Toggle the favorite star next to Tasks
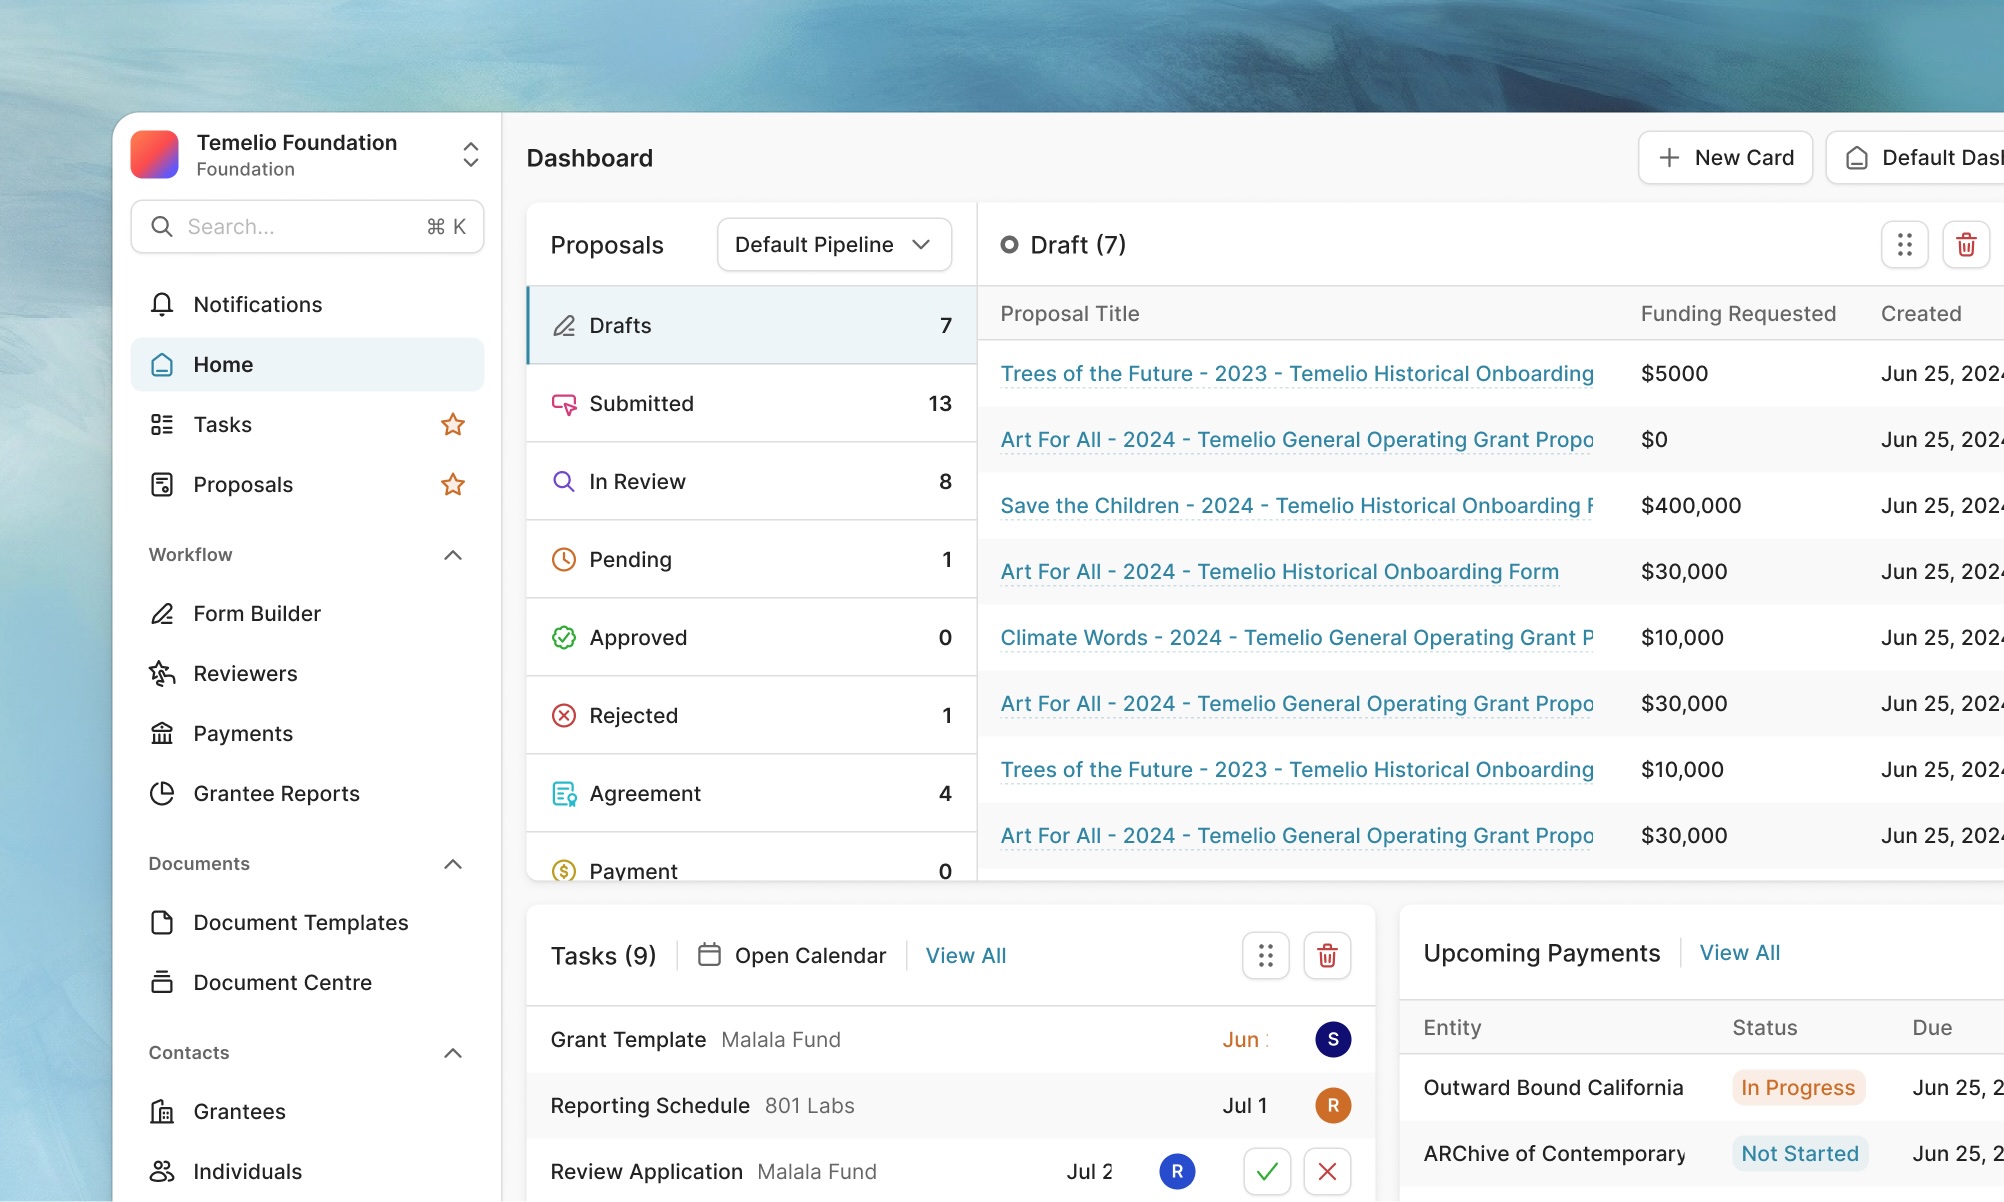Screen dimensions: 2004x1202 pos(453,425)
